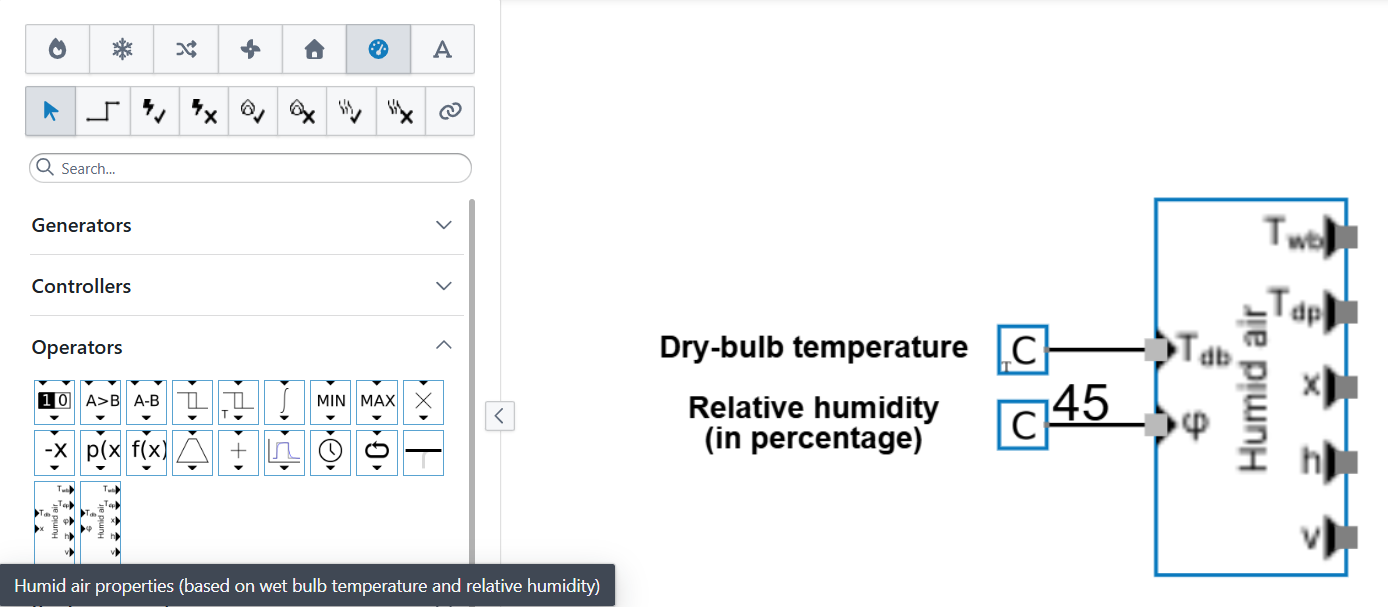
Task: Pick the step-shaped connection line tool
Action: coord(102,111)
